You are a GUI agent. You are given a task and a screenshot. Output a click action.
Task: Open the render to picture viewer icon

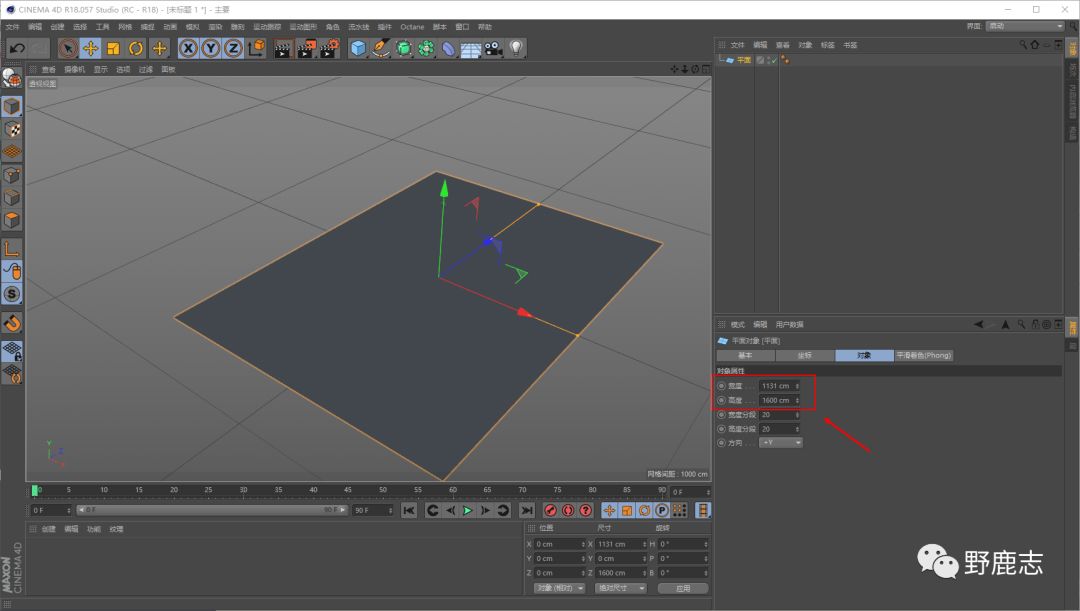coord(306,48)
